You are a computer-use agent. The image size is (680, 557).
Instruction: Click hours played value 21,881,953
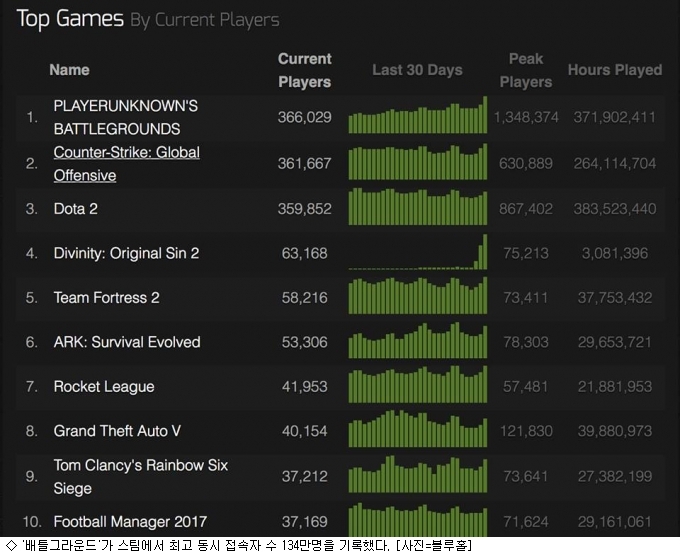click(x=615, y=387)
